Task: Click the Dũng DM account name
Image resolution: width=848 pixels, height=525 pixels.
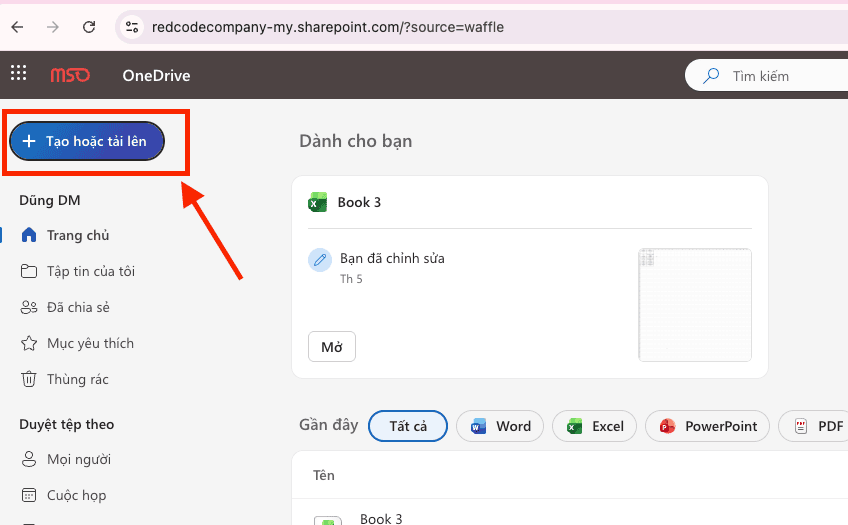Action: tap(50, 201)
